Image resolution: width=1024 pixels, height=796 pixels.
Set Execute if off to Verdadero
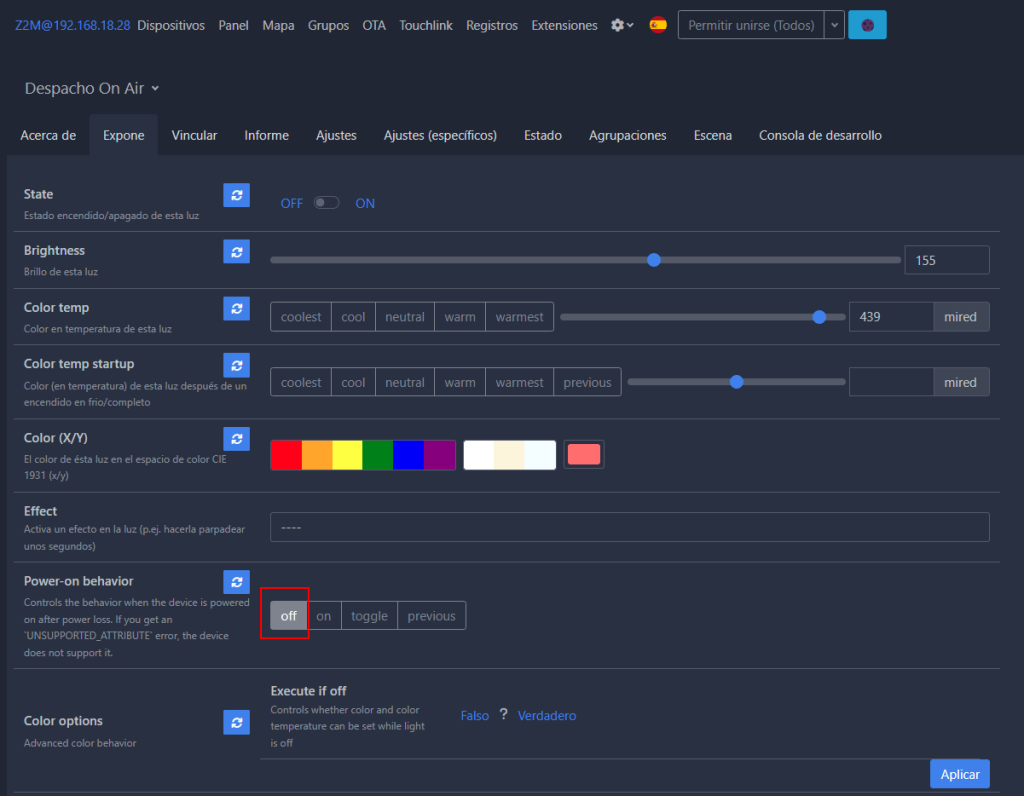546,716
